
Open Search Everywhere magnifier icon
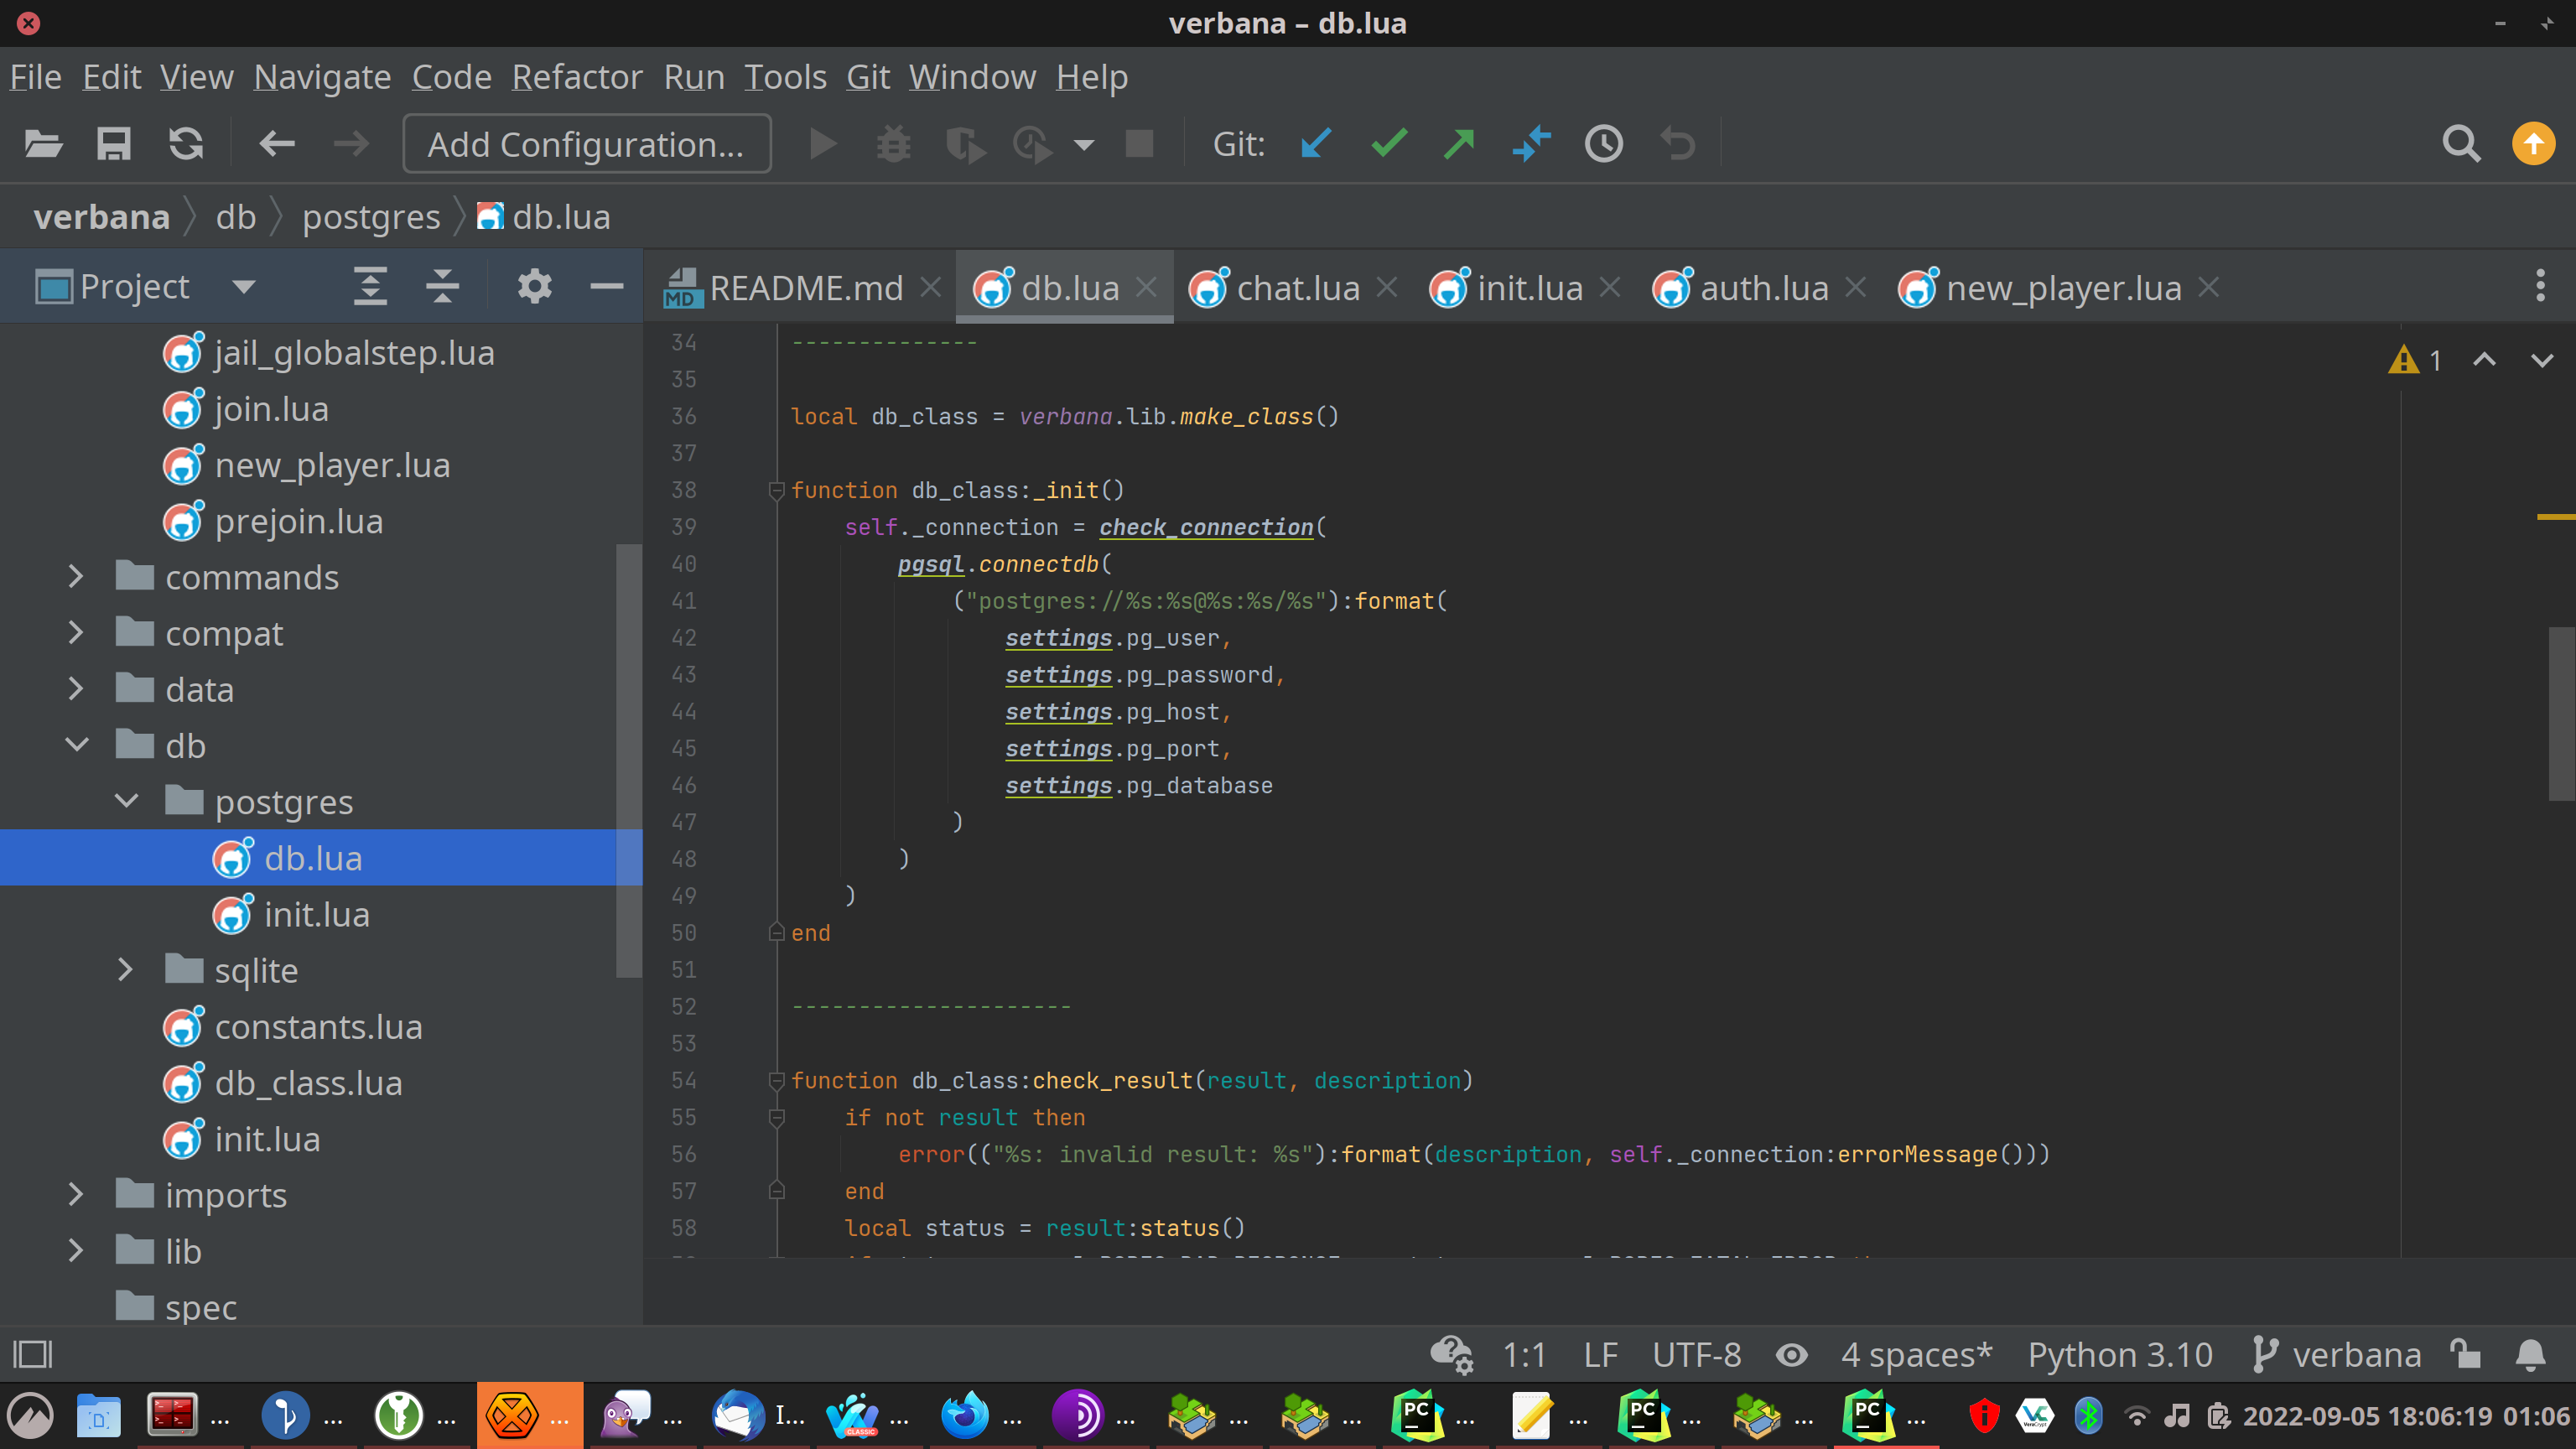2460,144
